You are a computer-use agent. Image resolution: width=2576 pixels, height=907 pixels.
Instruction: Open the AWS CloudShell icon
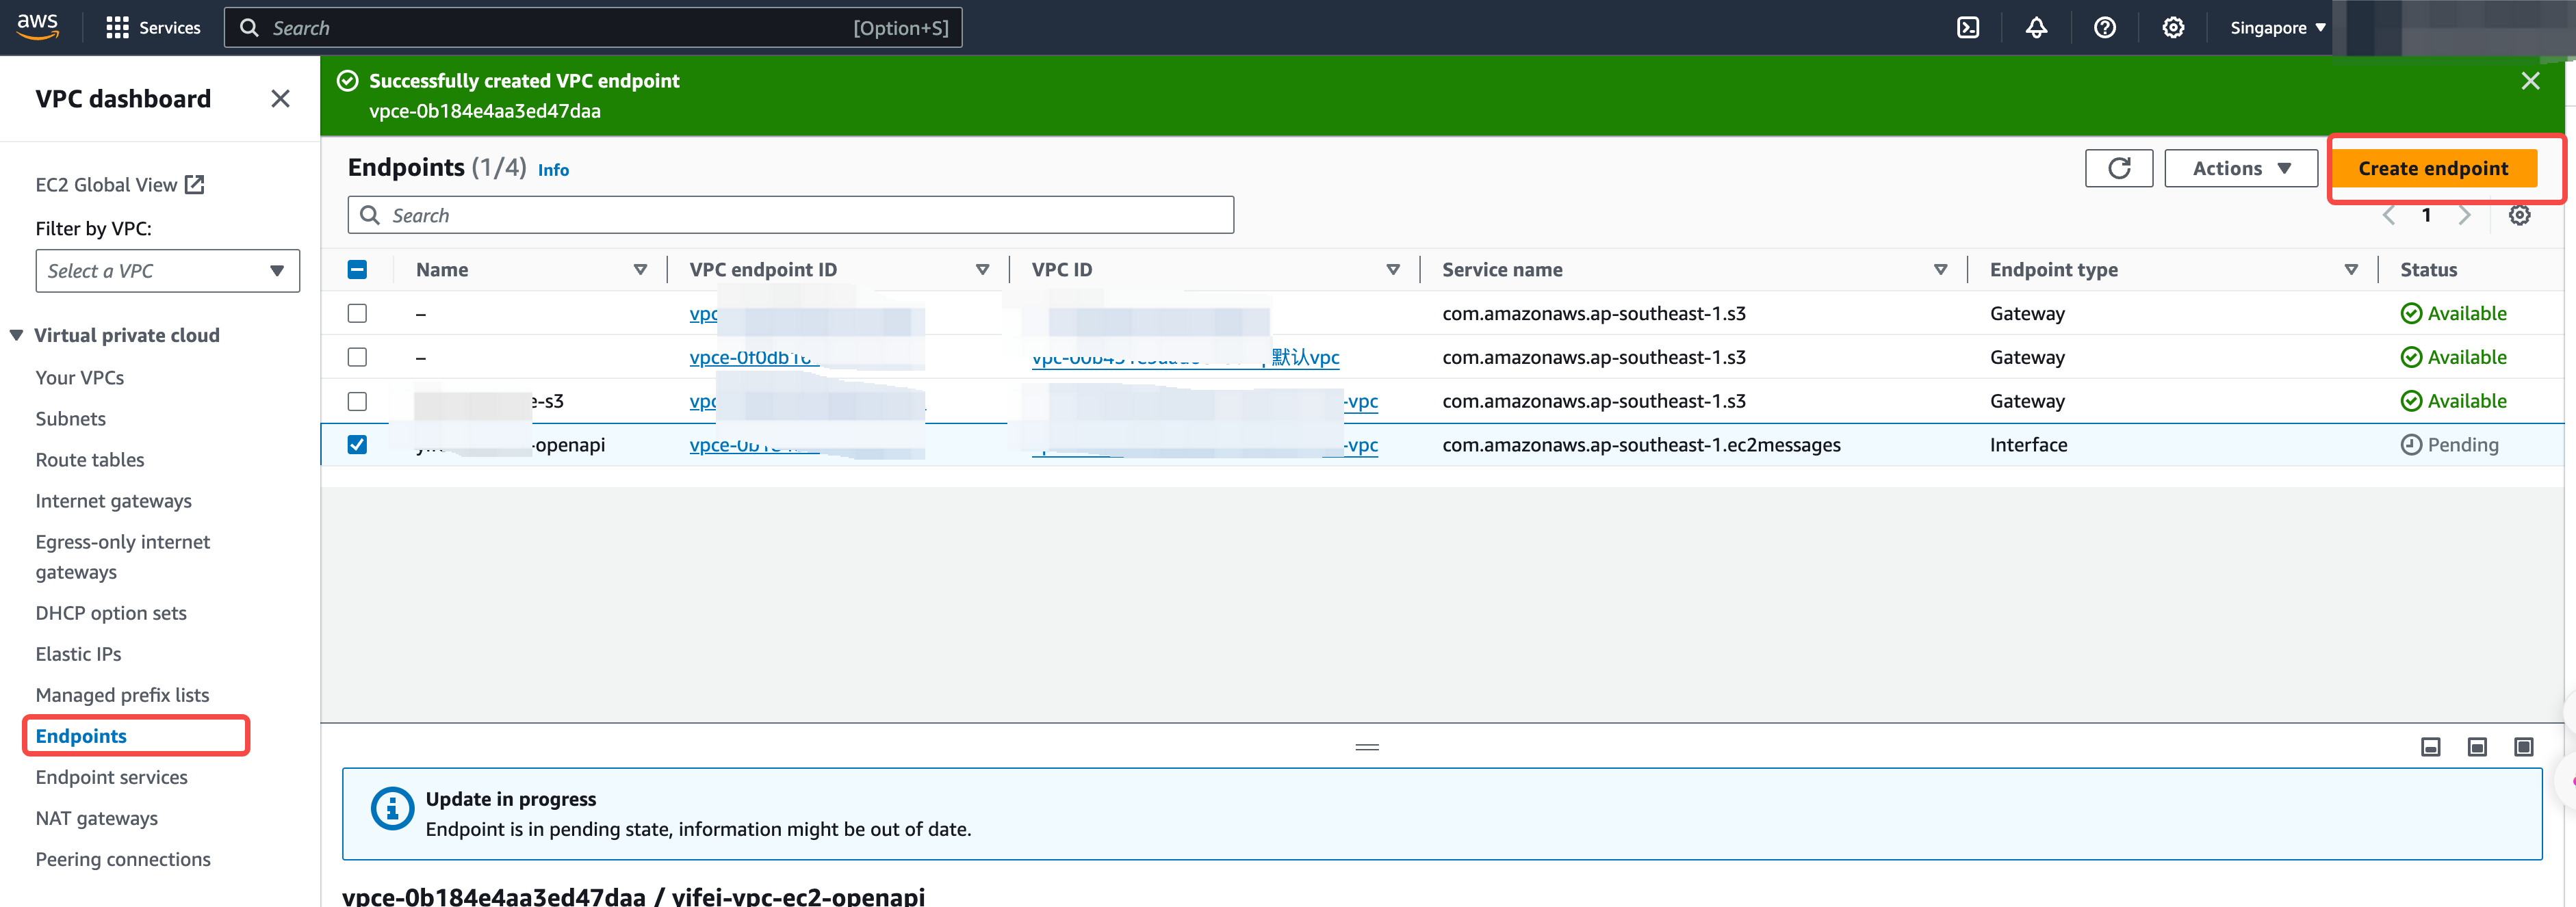pyautogui.click(x=1967, y=28)
